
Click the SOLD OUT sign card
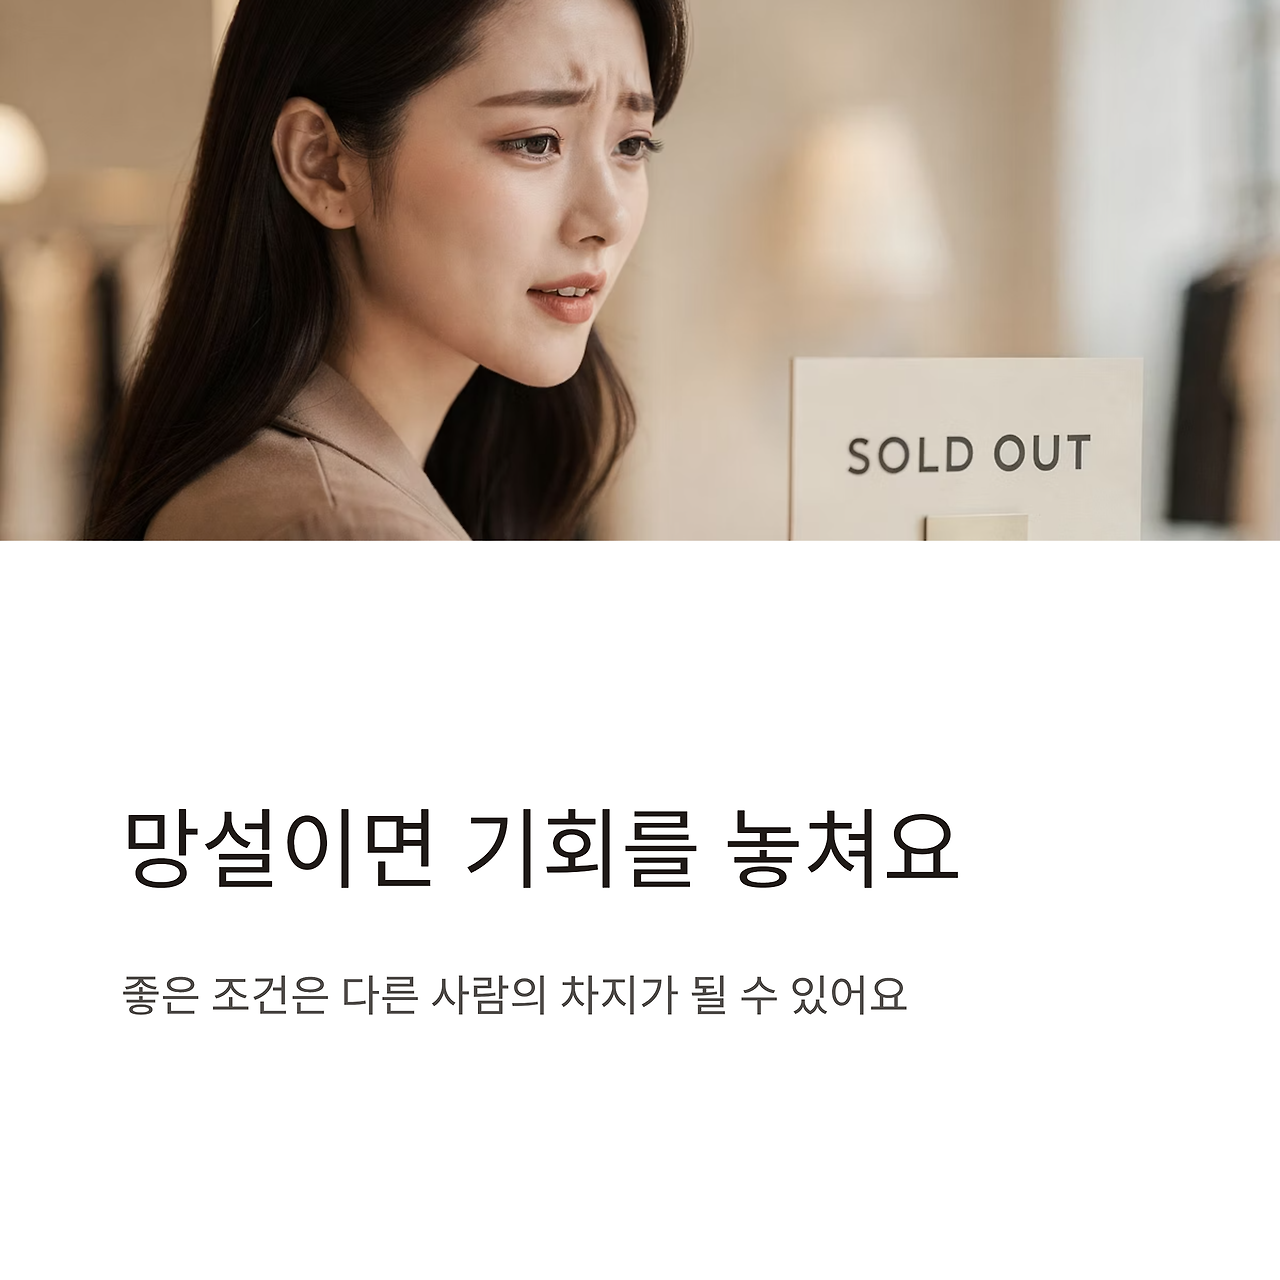(x=967, y=450)
